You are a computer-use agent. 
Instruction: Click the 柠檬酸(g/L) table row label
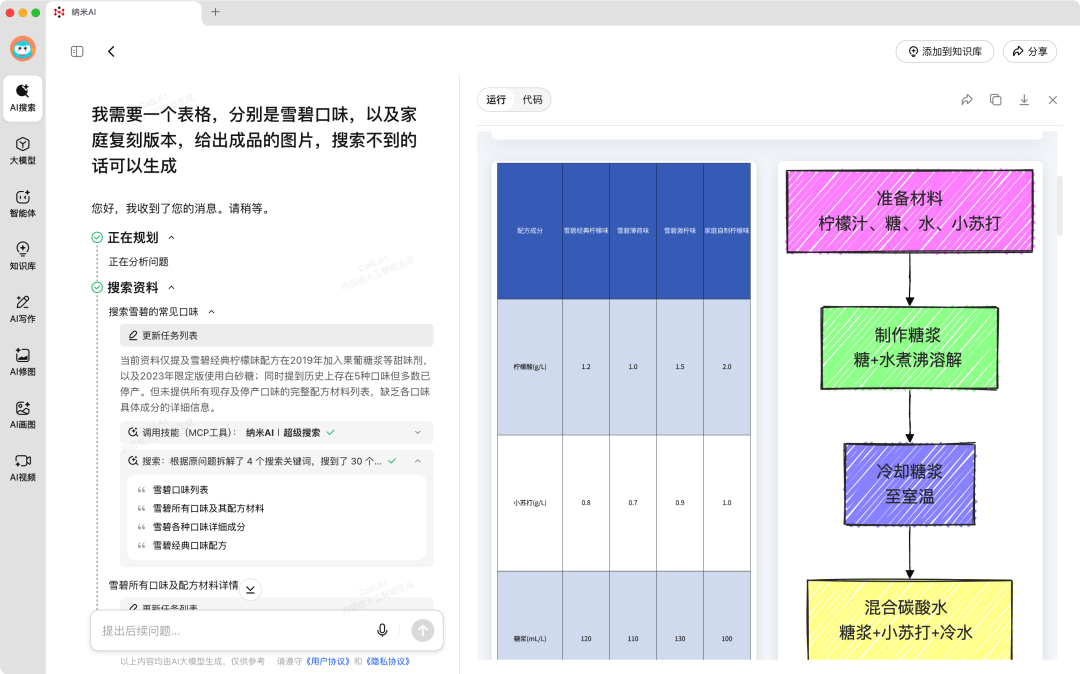coord(530,367)
